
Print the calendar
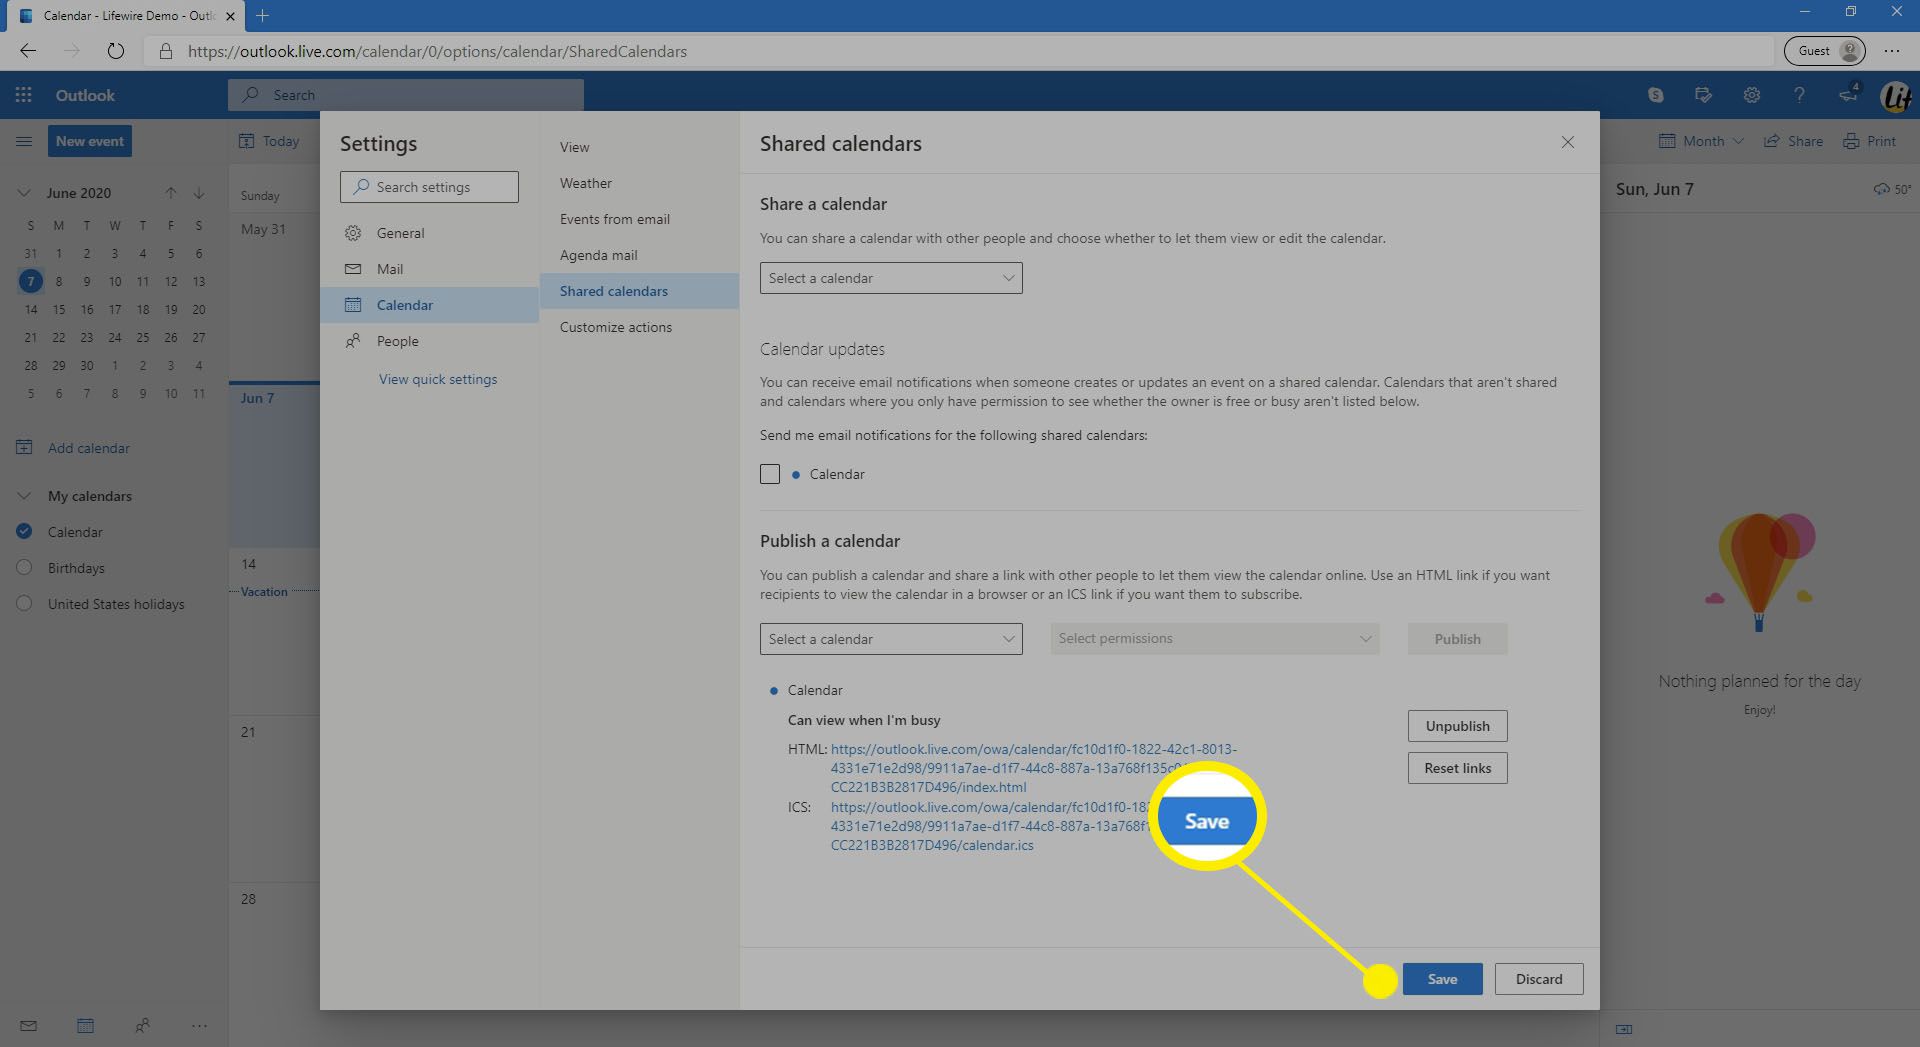pyautogui.click(x=1870, y=141)
